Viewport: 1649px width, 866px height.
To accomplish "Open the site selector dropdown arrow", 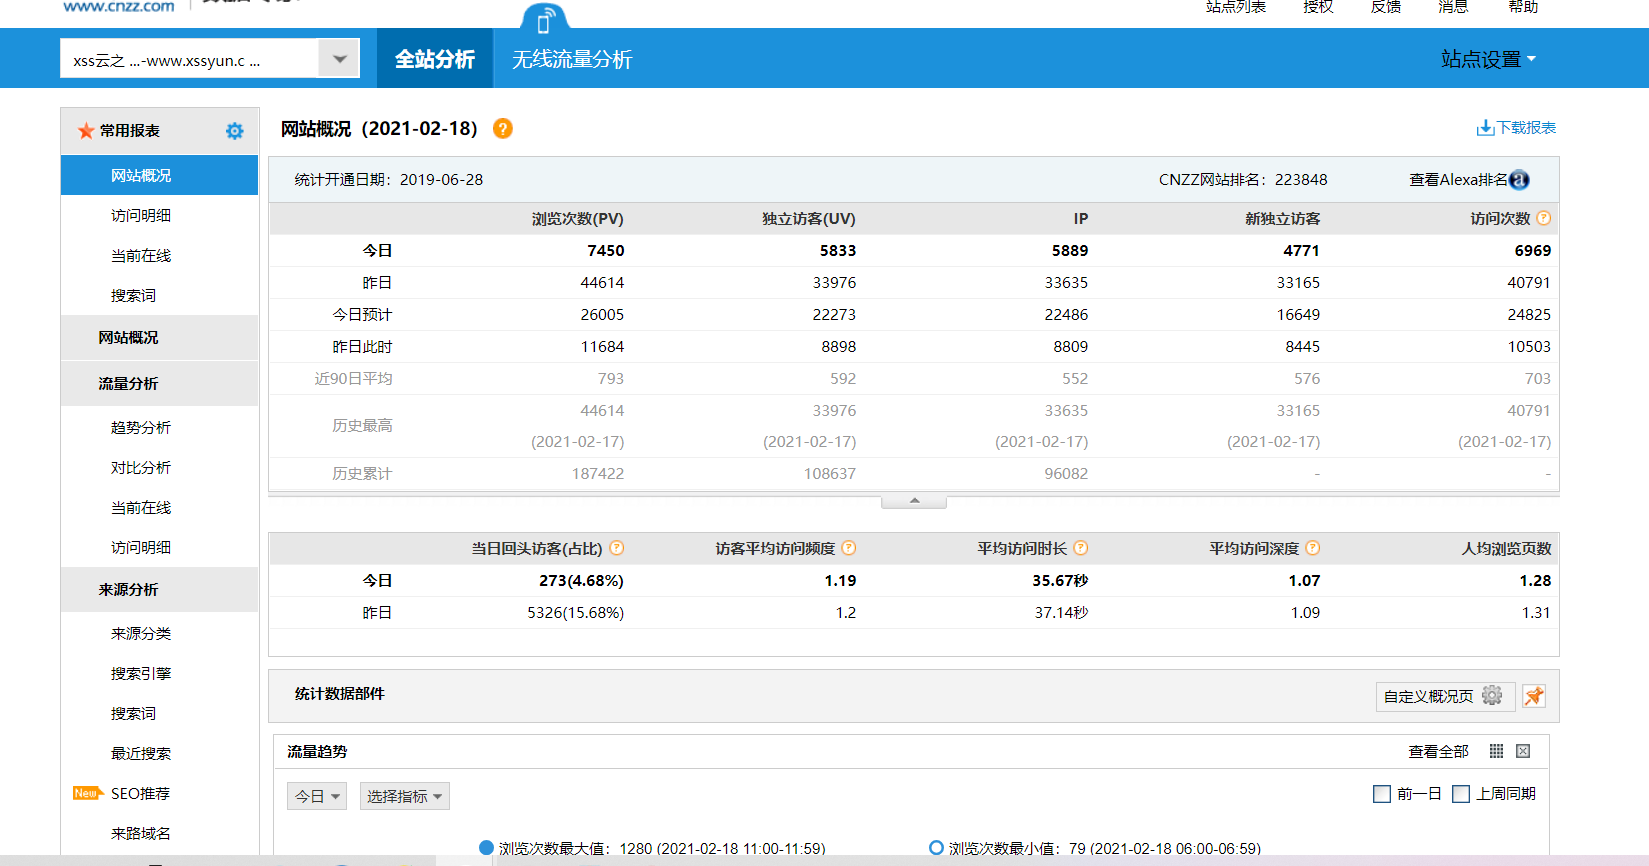I will 339,59.
